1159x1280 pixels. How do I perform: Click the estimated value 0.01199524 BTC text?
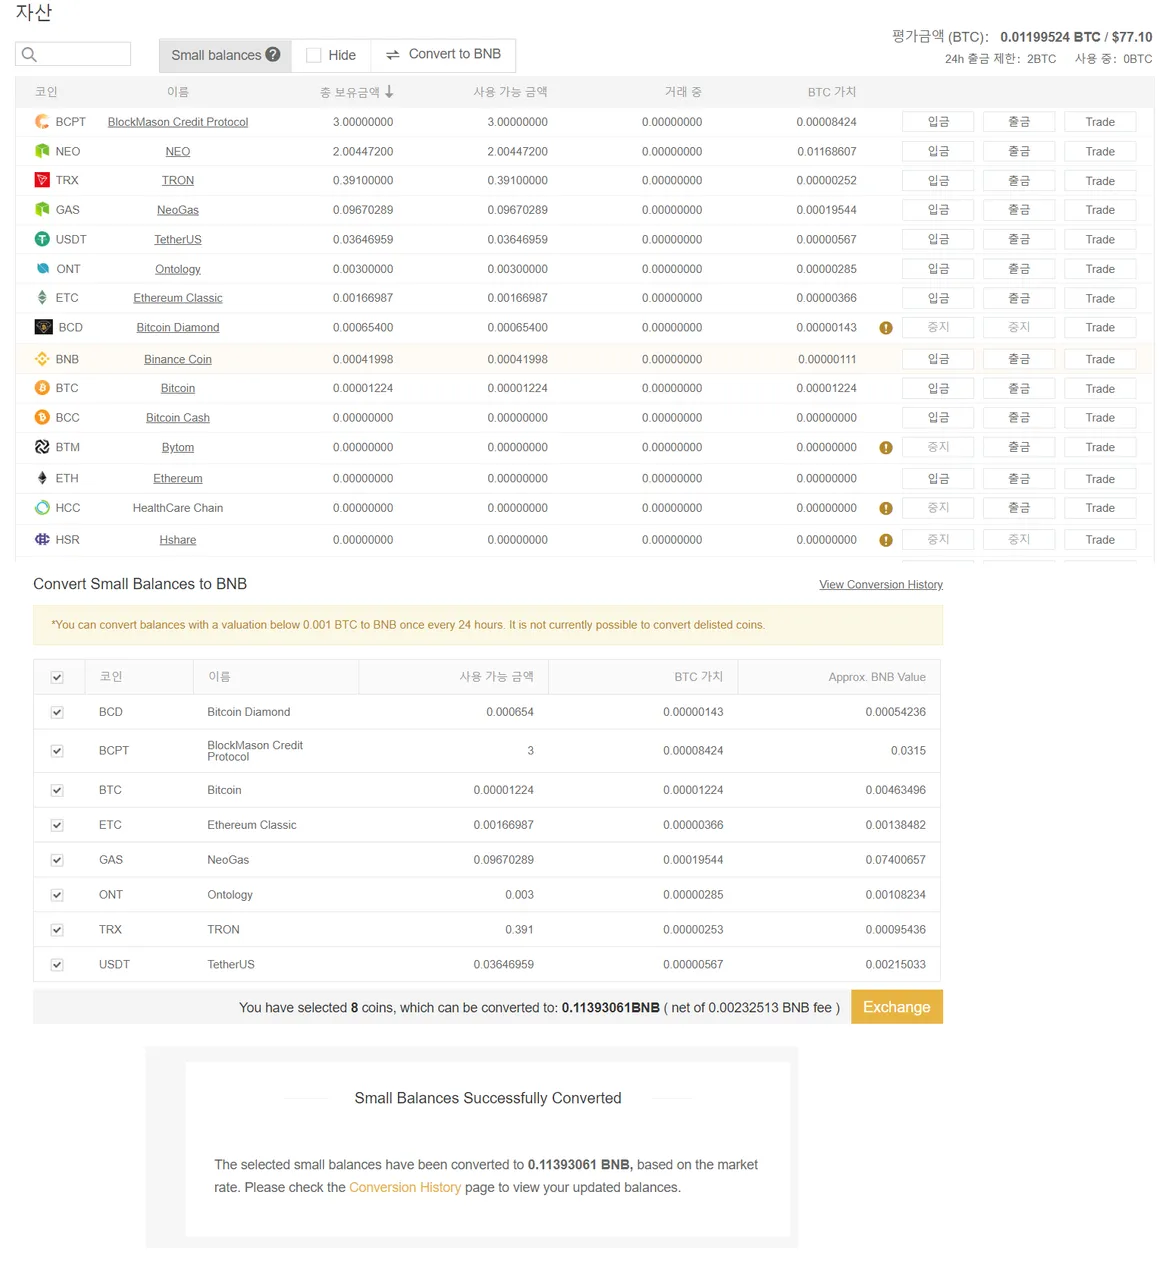(x=1050, y=37)
